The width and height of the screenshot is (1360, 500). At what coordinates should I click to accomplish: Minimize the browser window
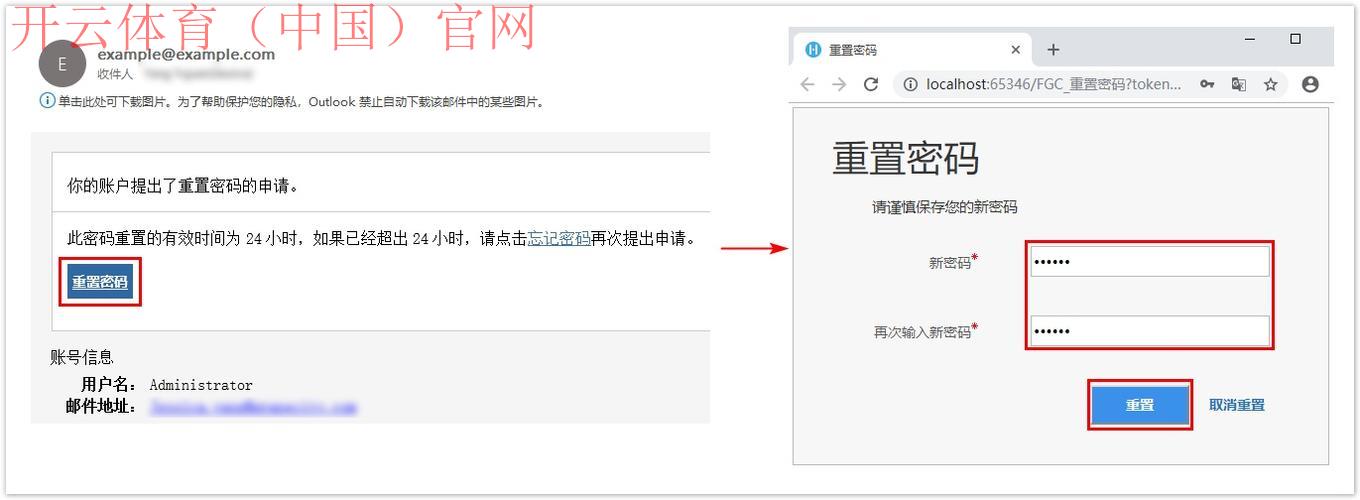pos(1250,39)
